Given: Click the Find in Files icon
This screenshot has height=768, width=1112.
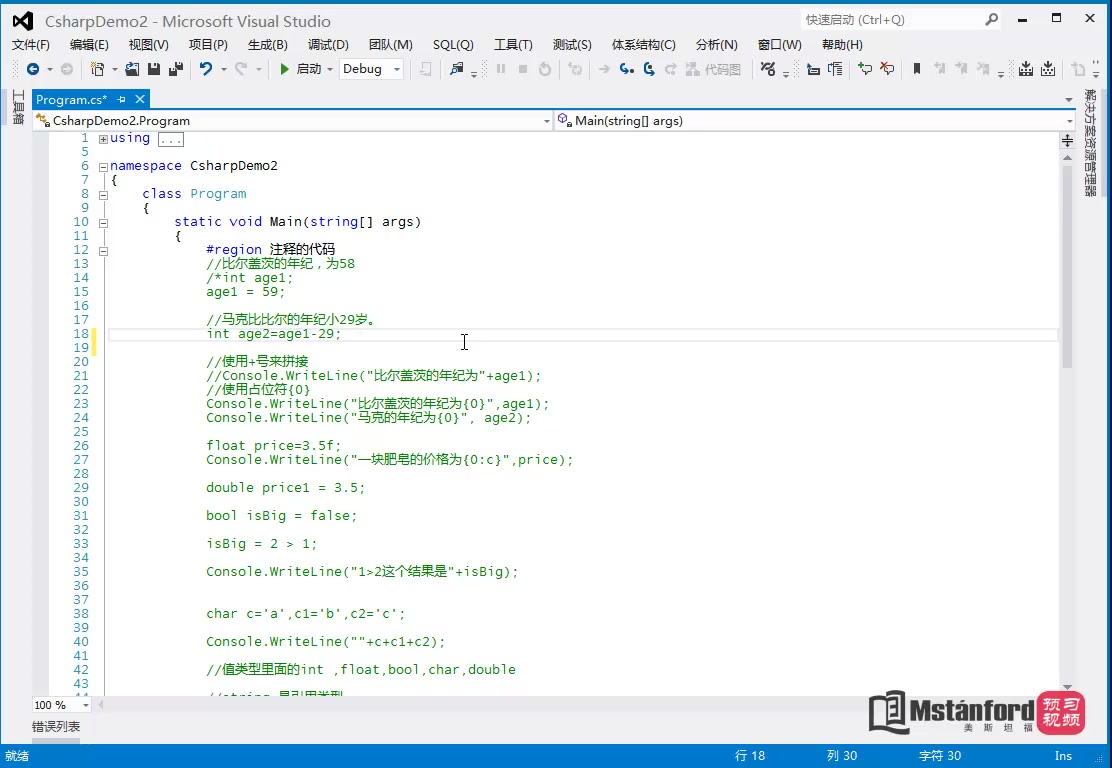Looking at the screenshot, I should click(457, 69).
